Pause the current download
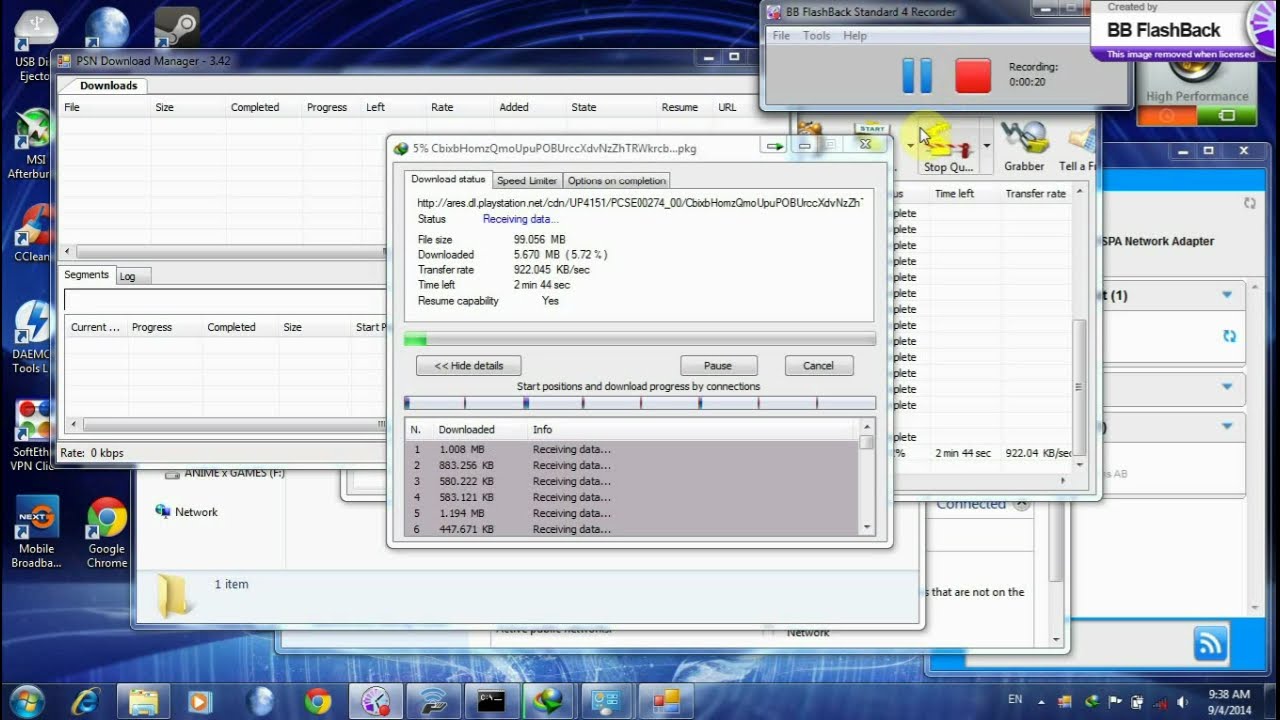The image size is (1280, 720). click(718, 366)
